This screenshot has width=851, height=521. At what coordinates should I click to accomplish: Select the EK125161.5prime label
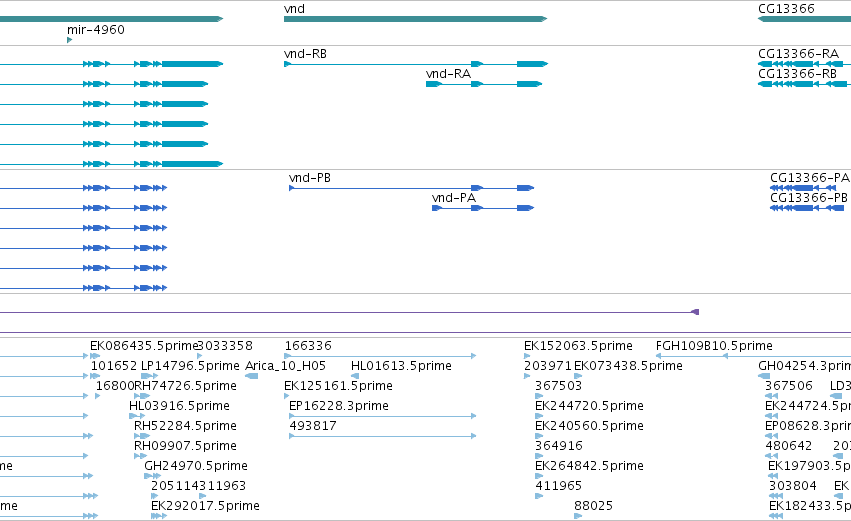tap(338, 386)
